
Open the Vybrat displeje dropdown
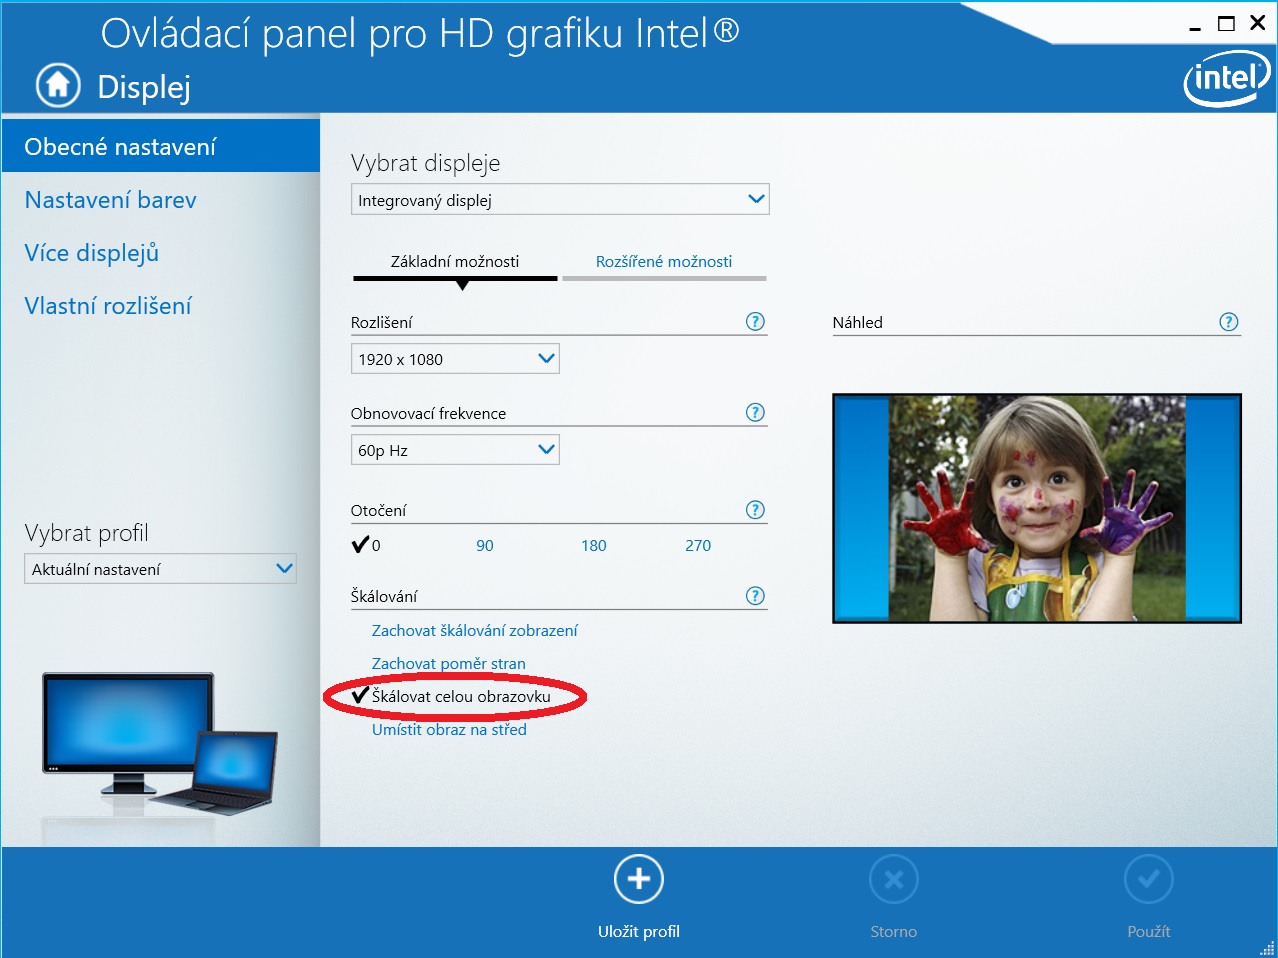point(560,200)
